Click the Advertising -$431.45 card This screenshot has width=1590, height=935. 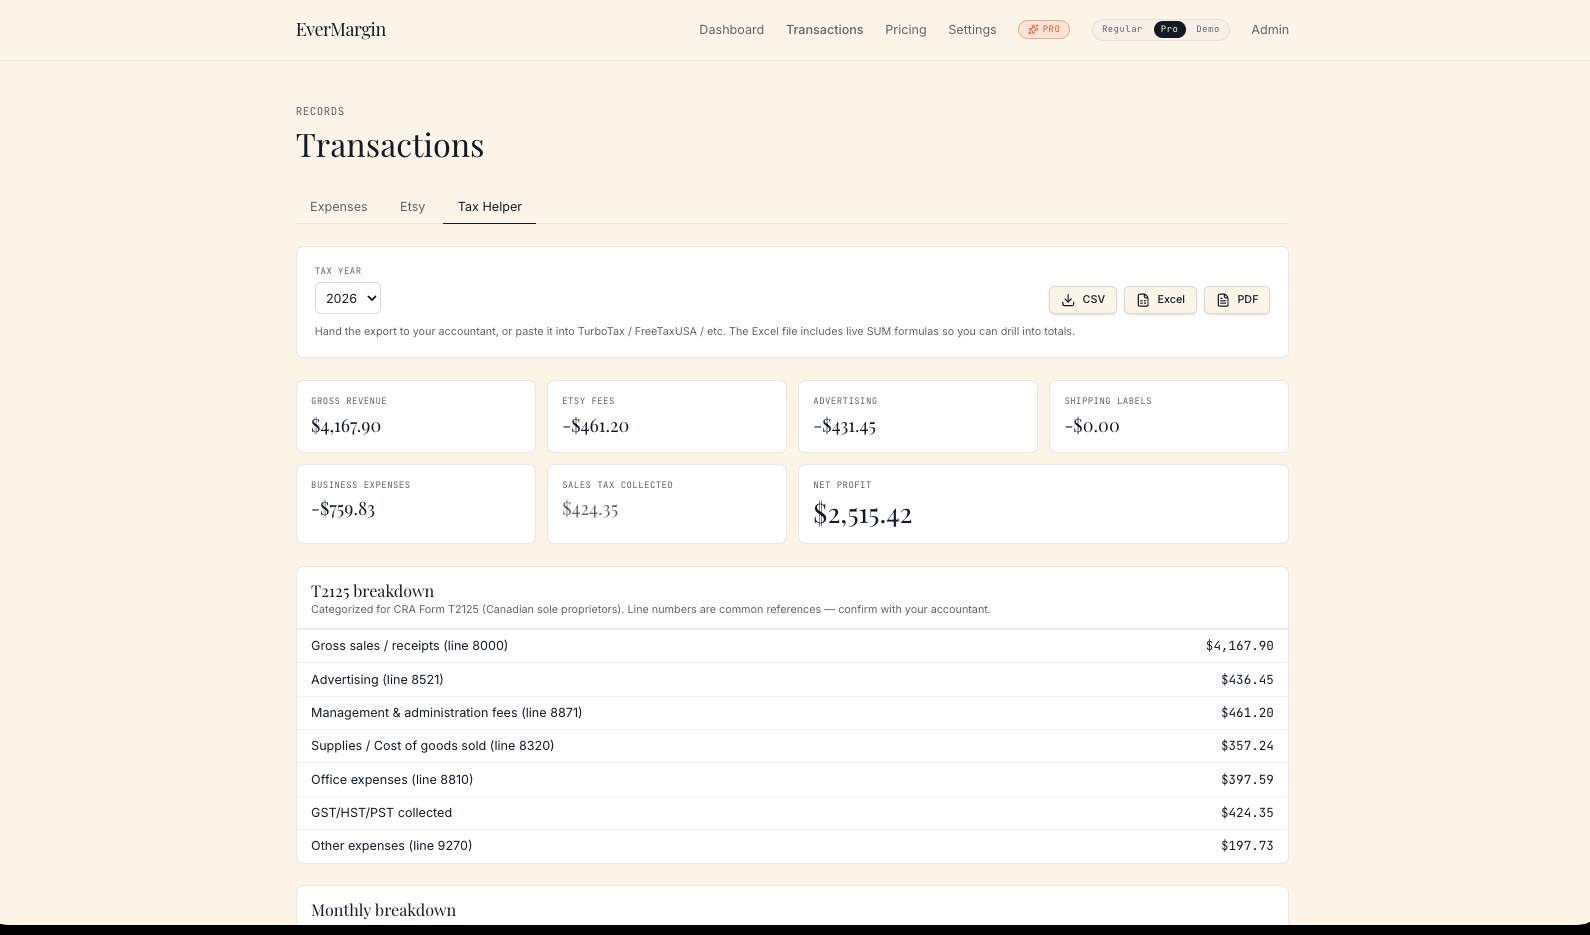pos(918,416)
